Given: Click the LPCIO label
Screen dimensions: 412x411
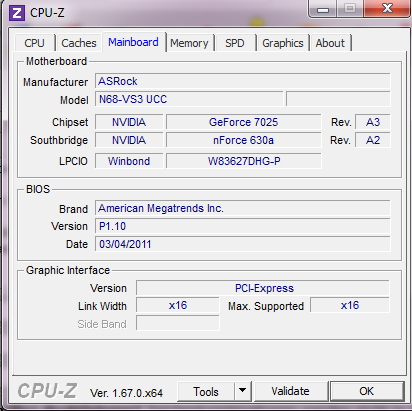Looking at the screenshot, I should 73,161.
